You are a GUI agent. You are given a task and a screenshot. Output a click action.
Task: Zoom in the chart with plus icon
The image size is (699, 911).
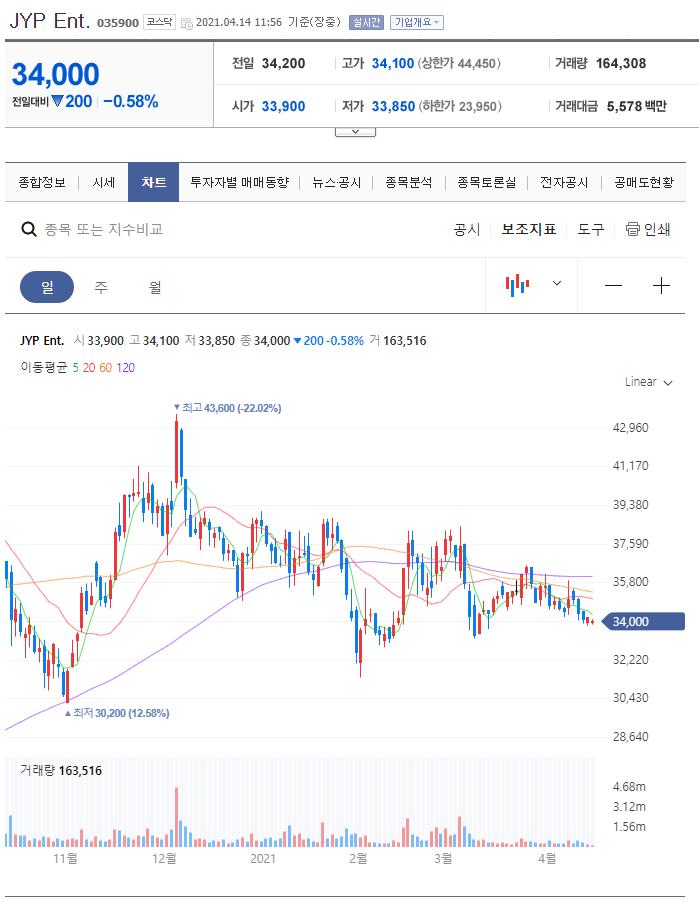[661, 285]
